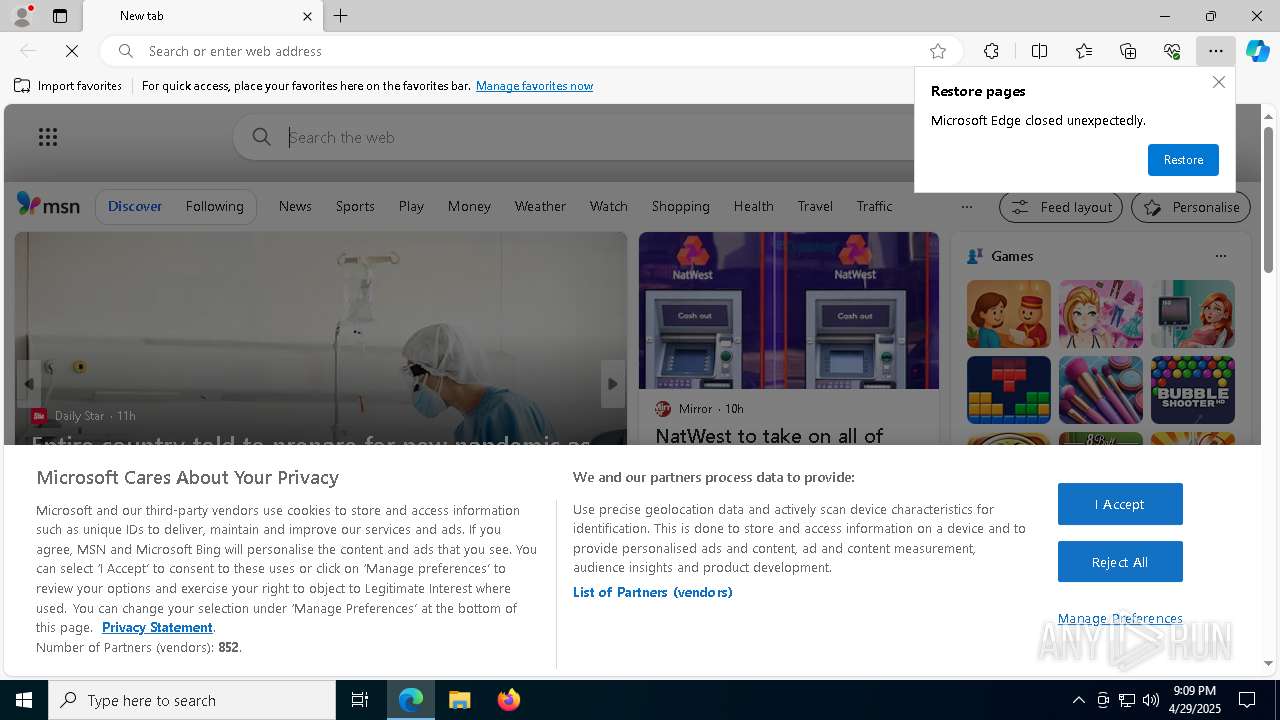Viewport: 1280px width, 720px height.
Task: Open more options in Games card
Action: coord(1220,256)
